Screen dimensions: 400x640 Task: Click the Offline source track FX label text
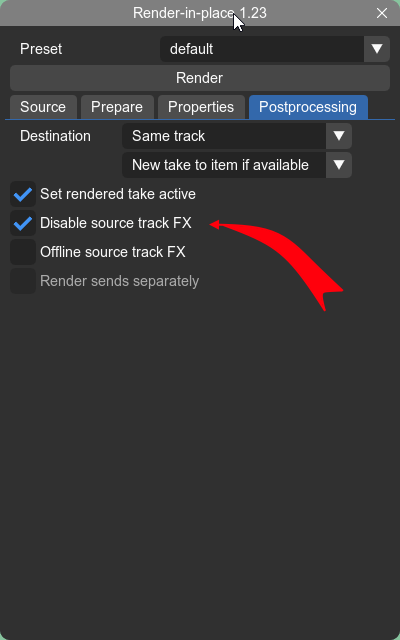[x=113, y=252]
